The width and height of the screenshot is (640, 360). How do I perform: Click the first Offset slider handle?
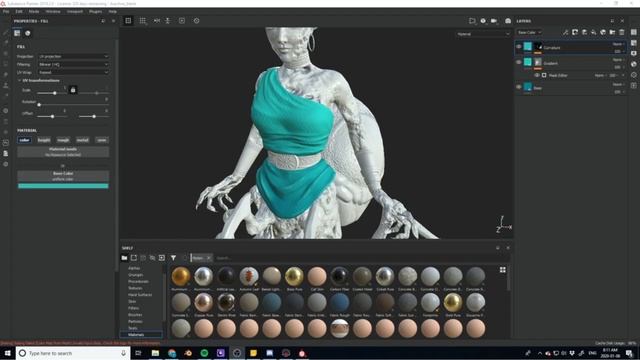[52, 117]
